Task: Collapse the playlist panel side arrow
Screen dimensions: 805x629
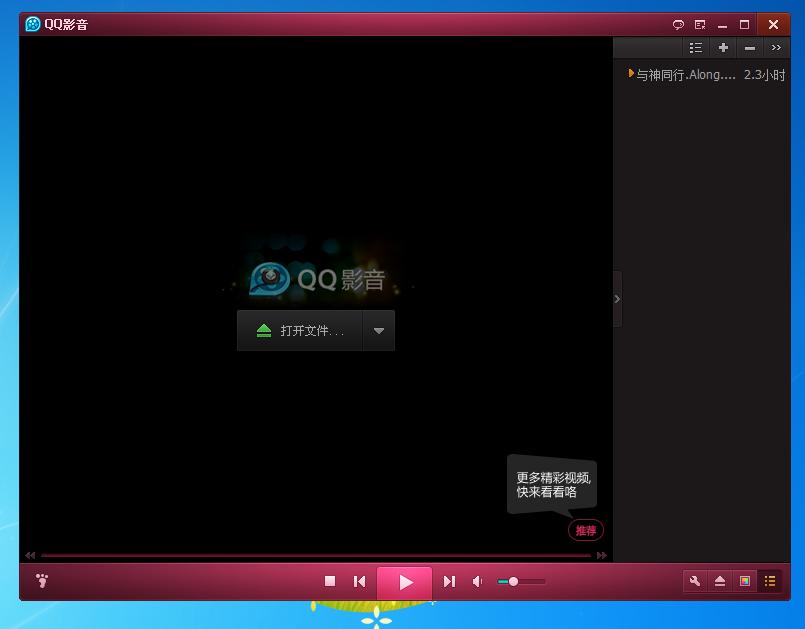Action: tap(617, 299)
